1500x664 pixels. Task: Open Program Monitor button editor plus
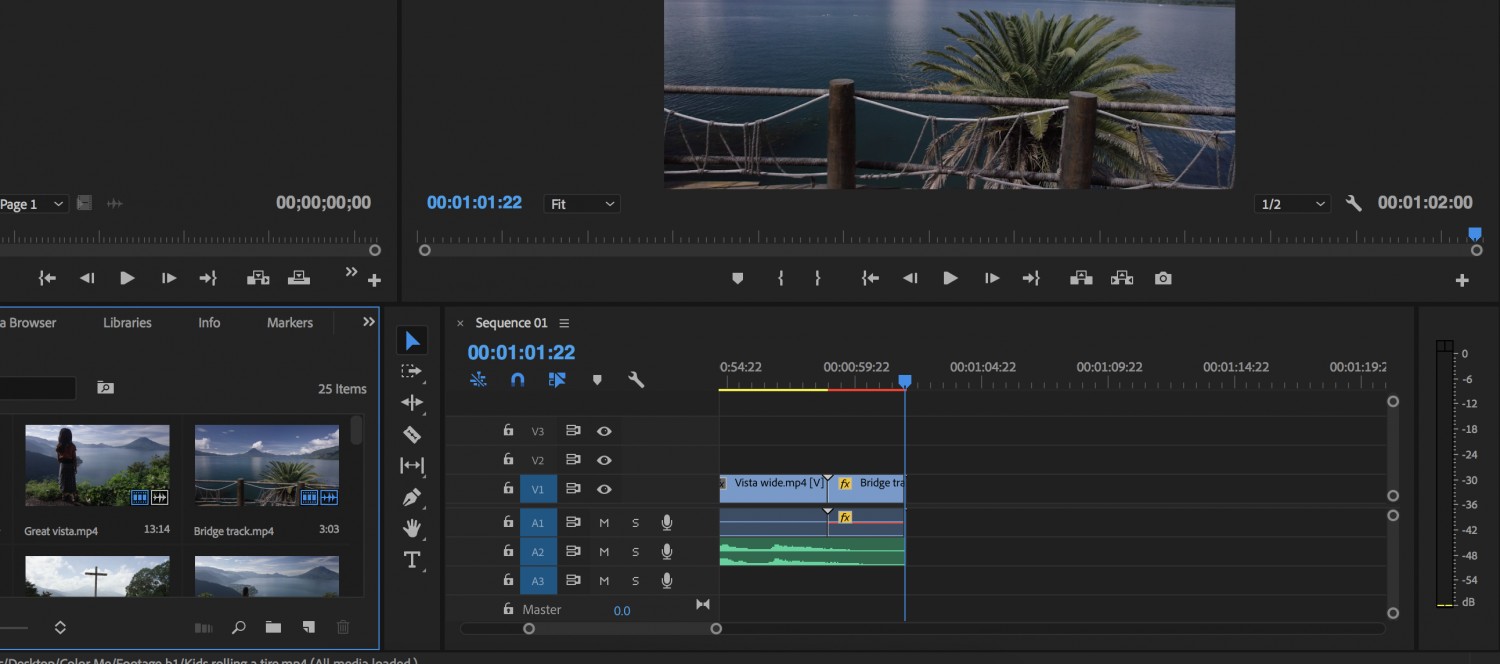pyautogui.click(x=1462, y=280)
